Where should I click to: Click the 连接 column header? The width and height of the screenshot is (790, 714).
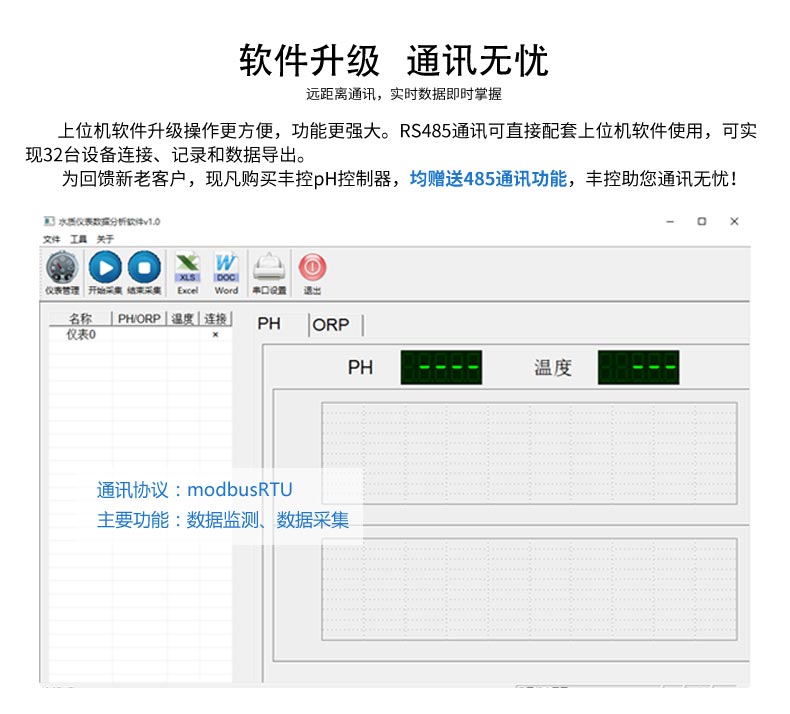pos(215,319)
